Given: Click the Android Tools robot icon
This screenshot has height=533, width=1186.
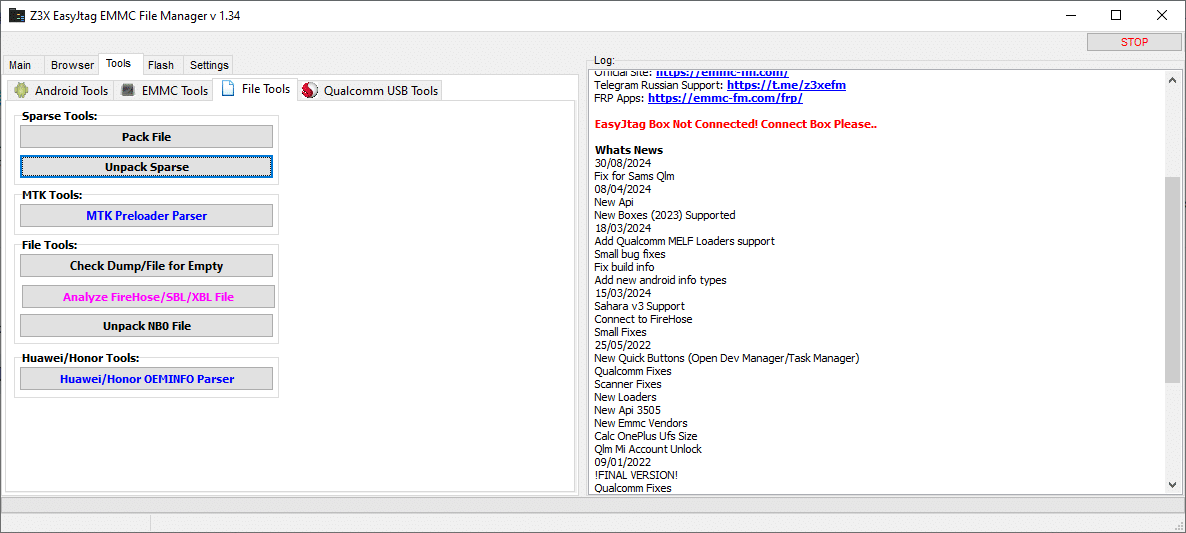Looking at the screenshot, I should [x=21, y=90].
